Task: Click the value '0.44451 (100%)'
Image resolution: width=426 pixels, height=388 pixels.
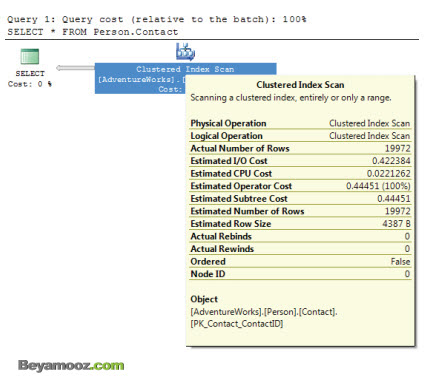Action: pos(378,186)
